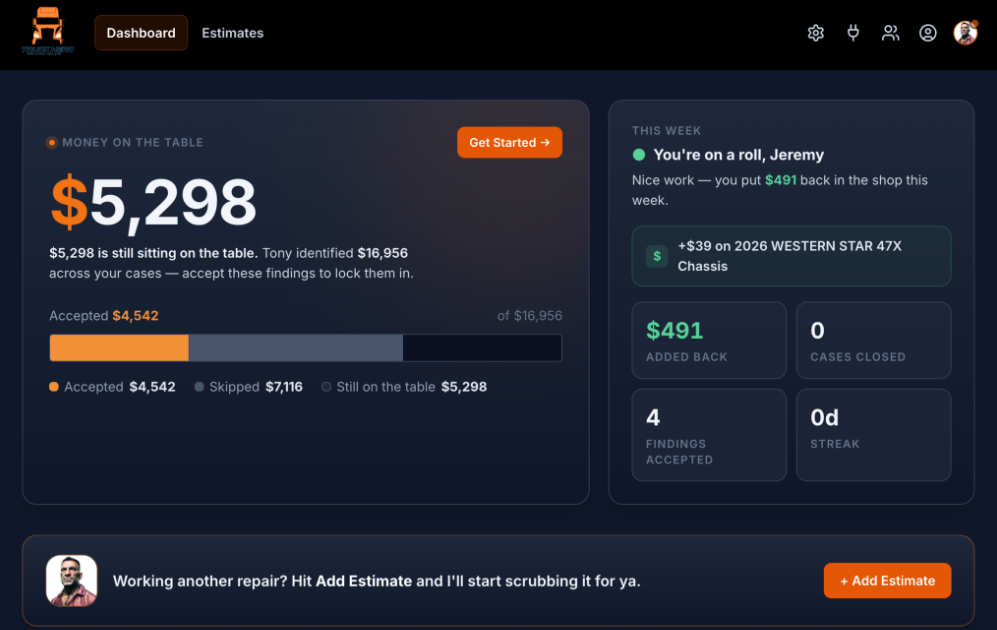The width and height of the screenshot is (997, 630).
Task: Click Tony's portrait thumbnail
Action: click(71, 580)
